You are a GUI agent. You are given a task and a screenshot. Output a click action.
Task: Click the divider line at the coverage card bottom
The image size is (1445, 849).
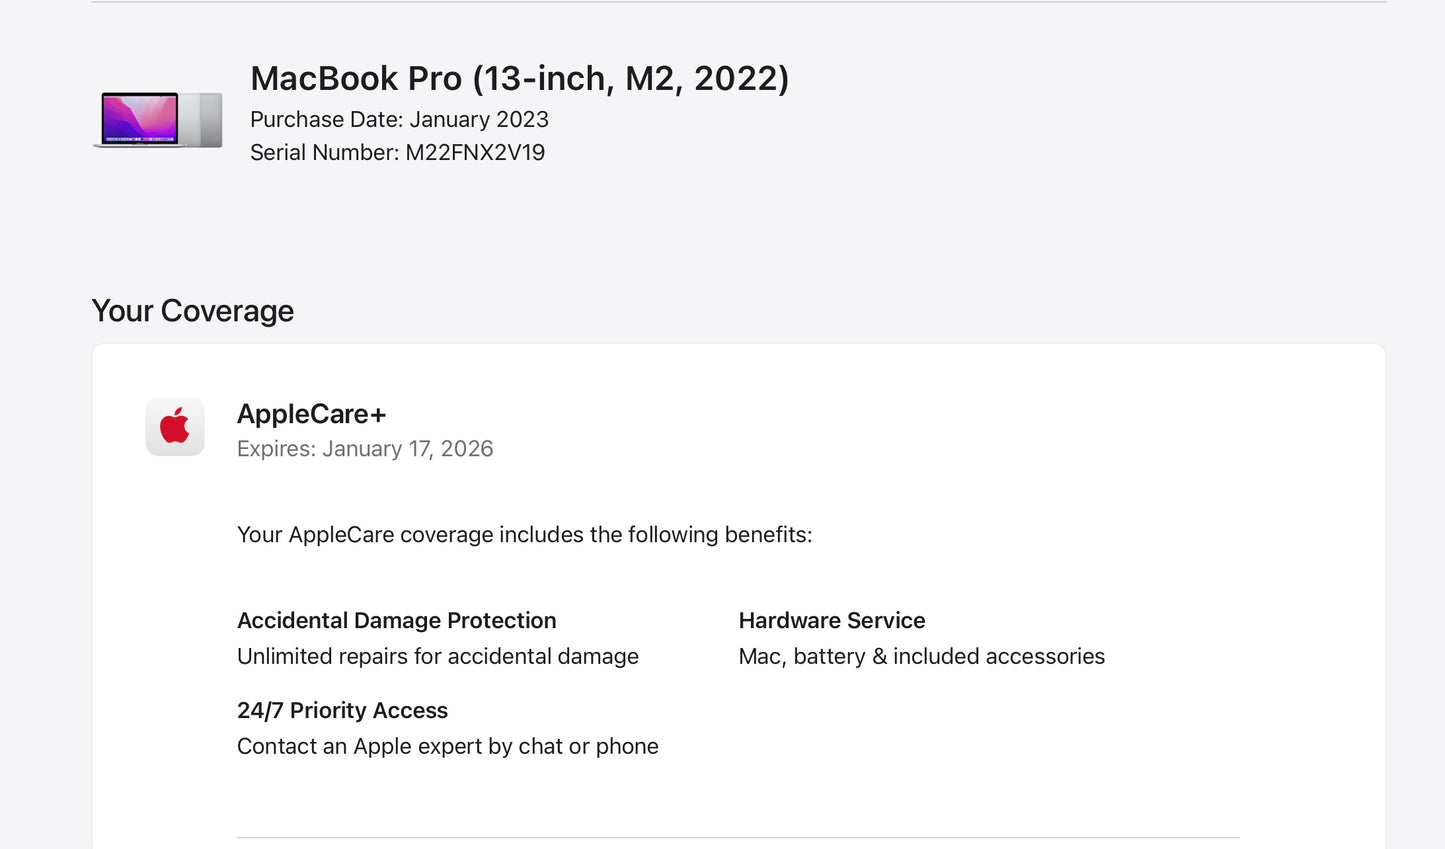[738, 838]
